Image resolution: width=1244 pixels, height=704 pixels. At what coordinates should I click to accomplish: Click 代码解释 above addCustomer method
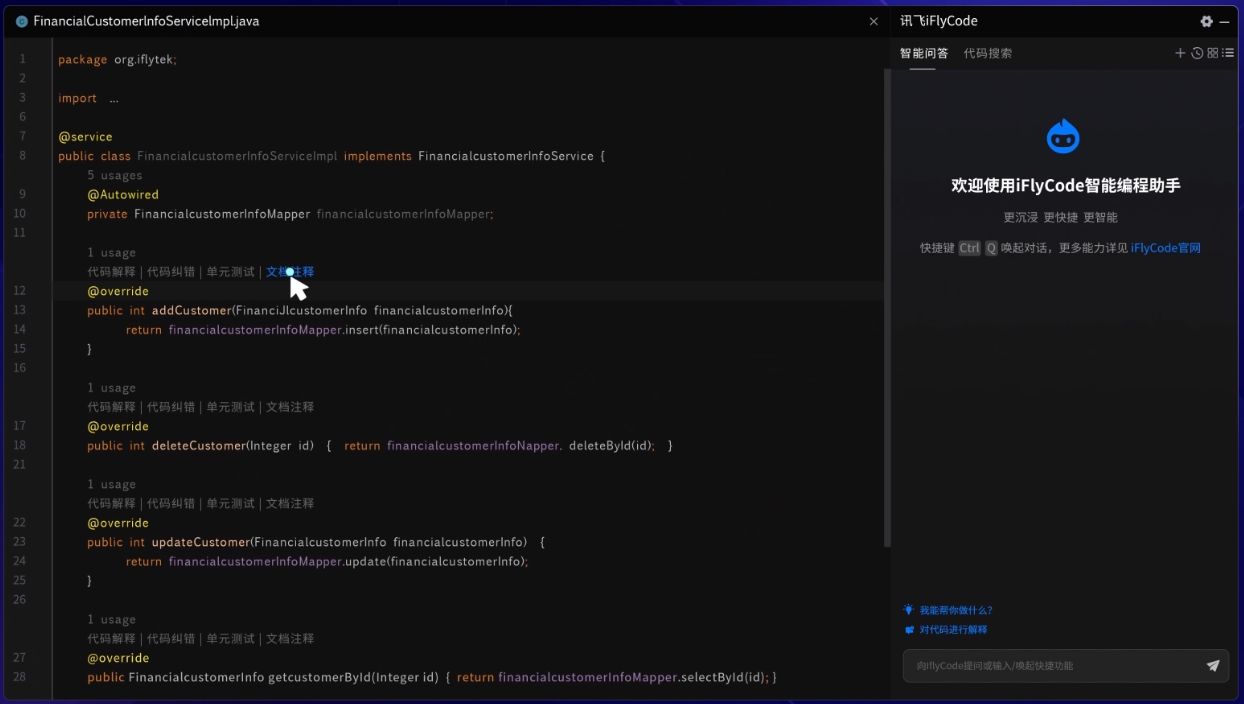(111, 272)
